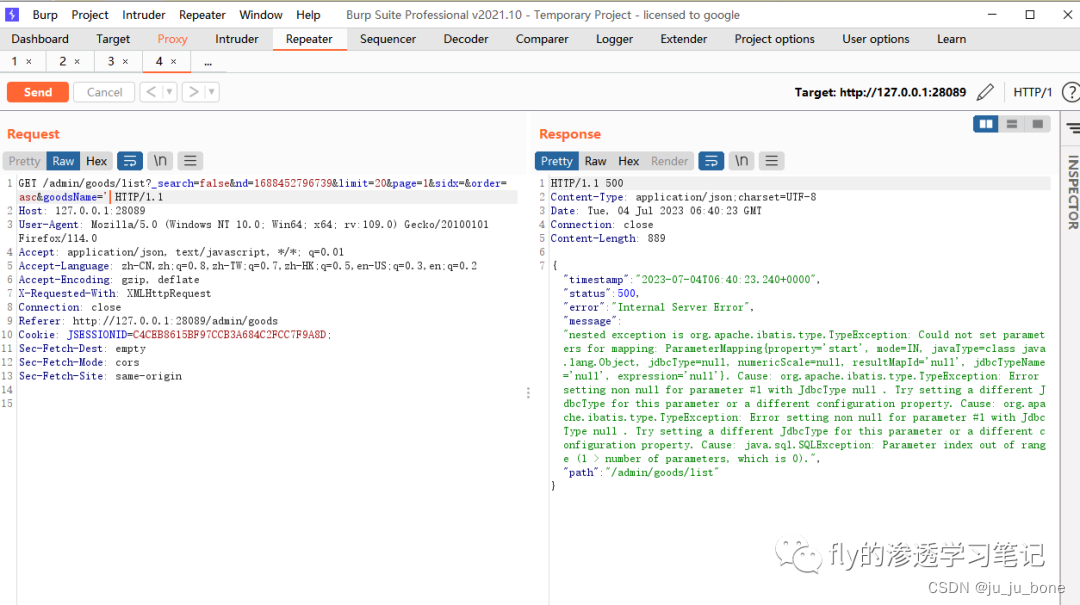This screenshot has height=605, width=1080.
Task: Send the request
Action: tap(38, 92)
